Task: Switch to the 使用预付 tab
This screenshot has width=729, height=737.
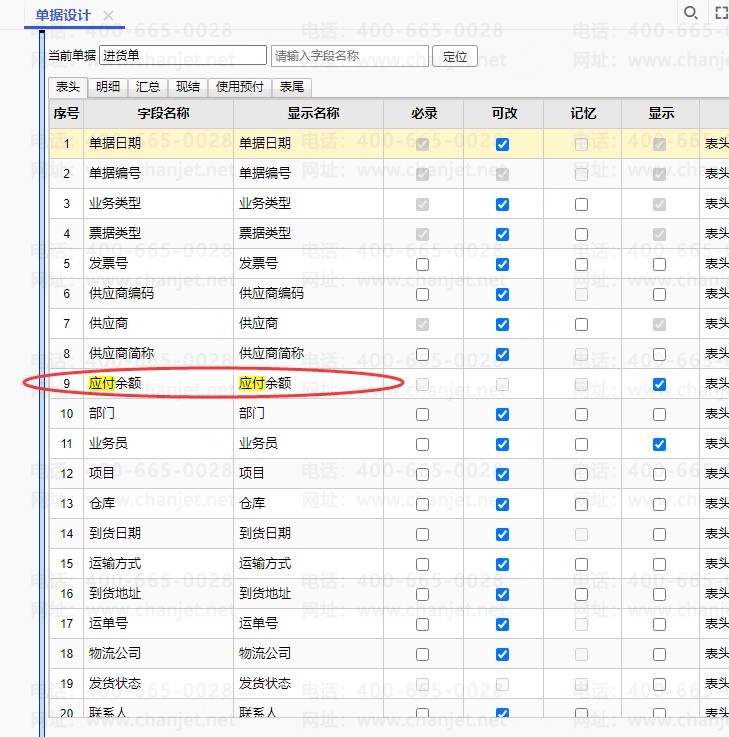Action: tap(240, 87)
